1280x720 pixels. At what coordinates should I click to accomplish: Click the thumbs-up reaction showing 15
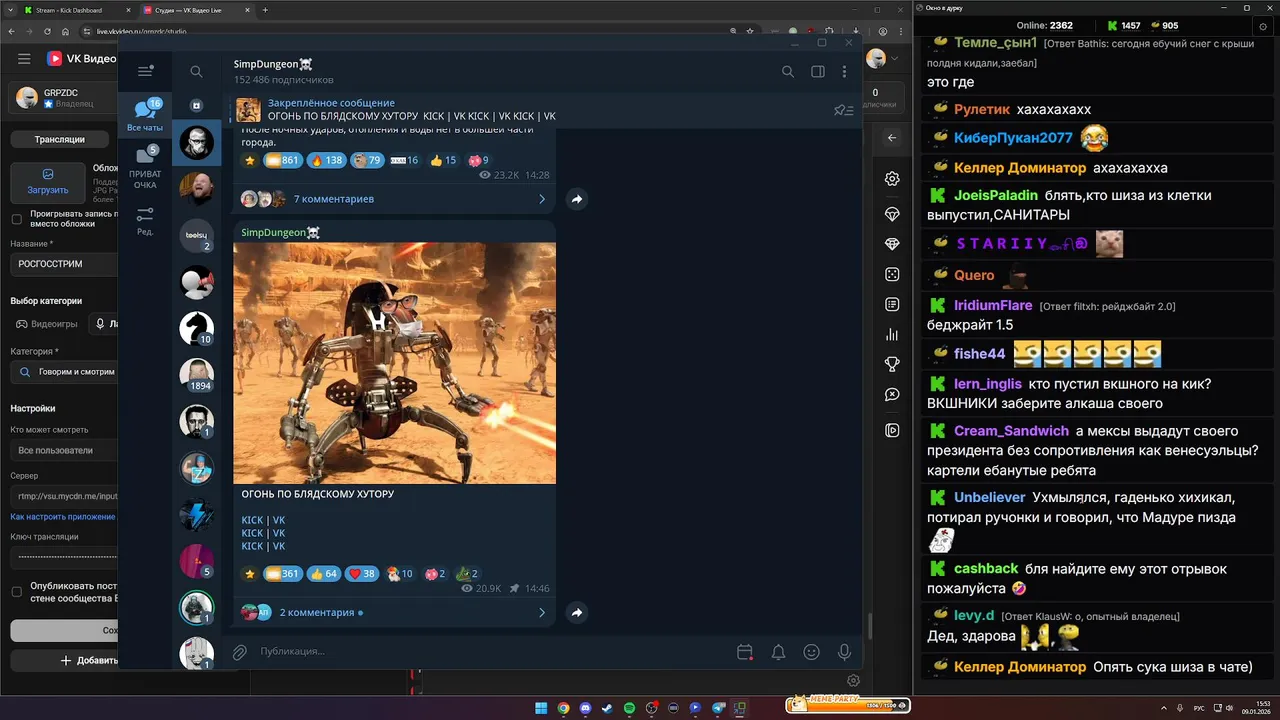tap(442, 160)
